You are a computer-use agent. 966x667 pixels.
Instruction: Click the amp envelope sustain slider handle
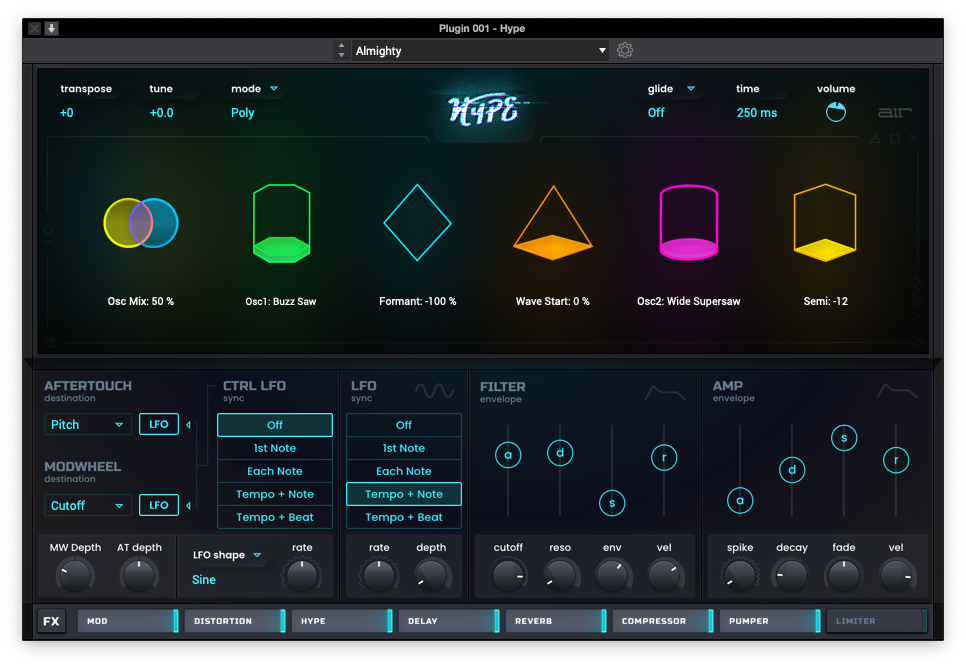coord(844,438)
